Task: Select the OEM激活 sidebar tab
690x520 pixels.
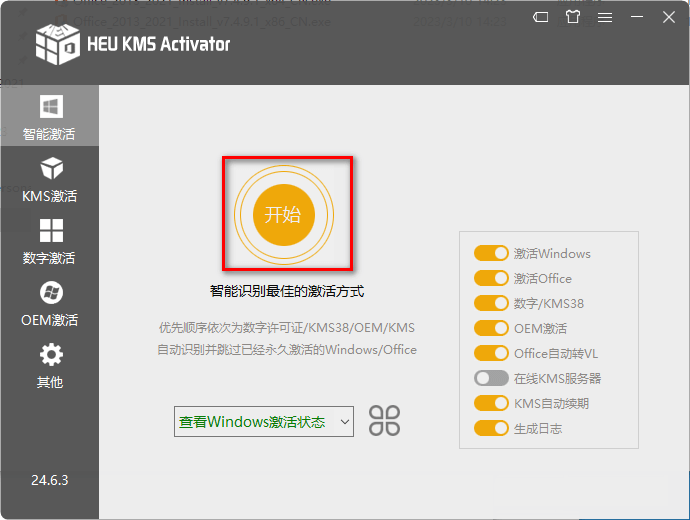Action: pos(50,304)
